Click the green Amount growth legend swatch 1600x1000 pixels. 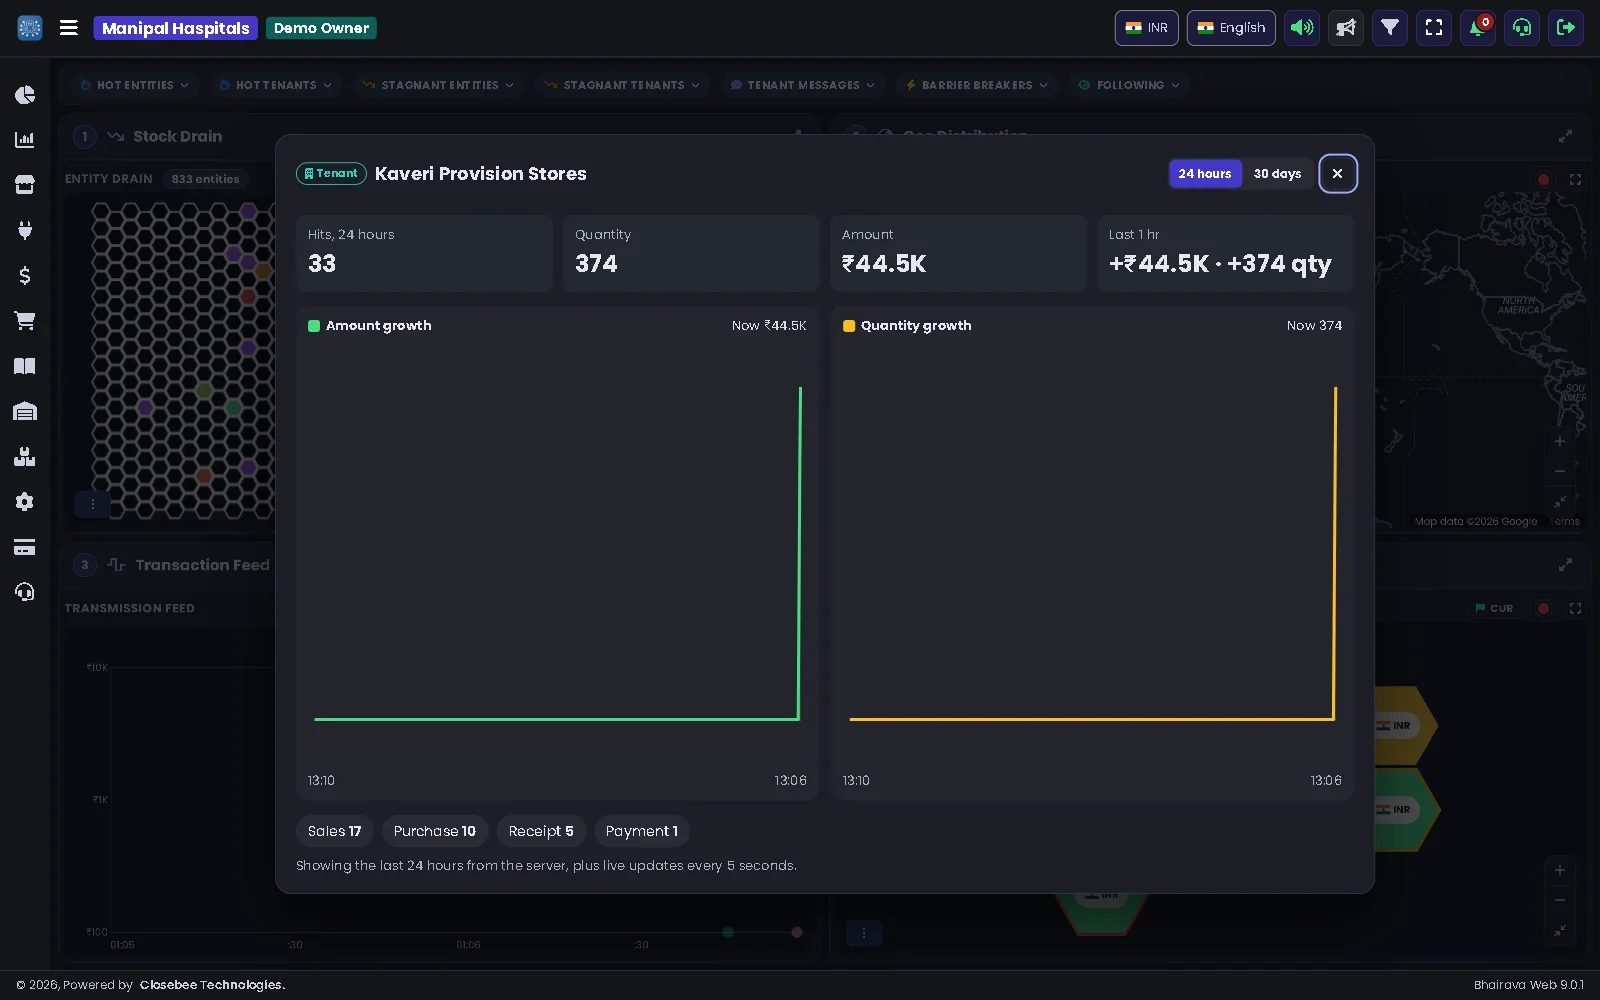click(x=314, y=326)
